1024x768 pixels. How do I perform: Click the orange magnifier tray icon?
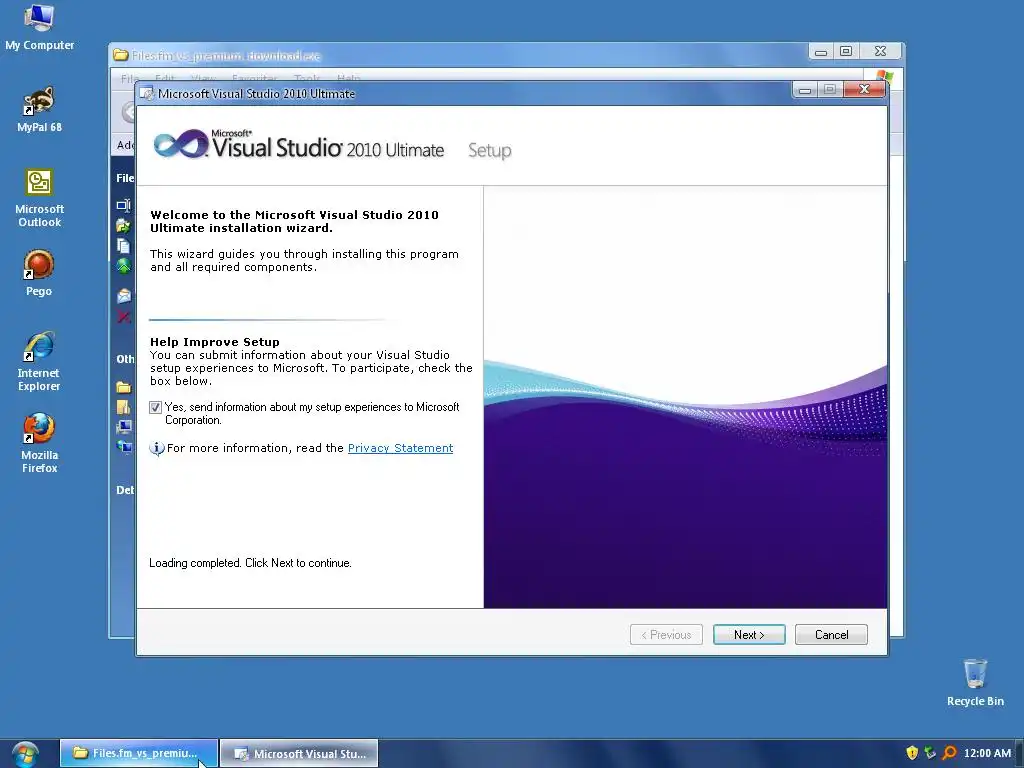click(x=950, y=753)
